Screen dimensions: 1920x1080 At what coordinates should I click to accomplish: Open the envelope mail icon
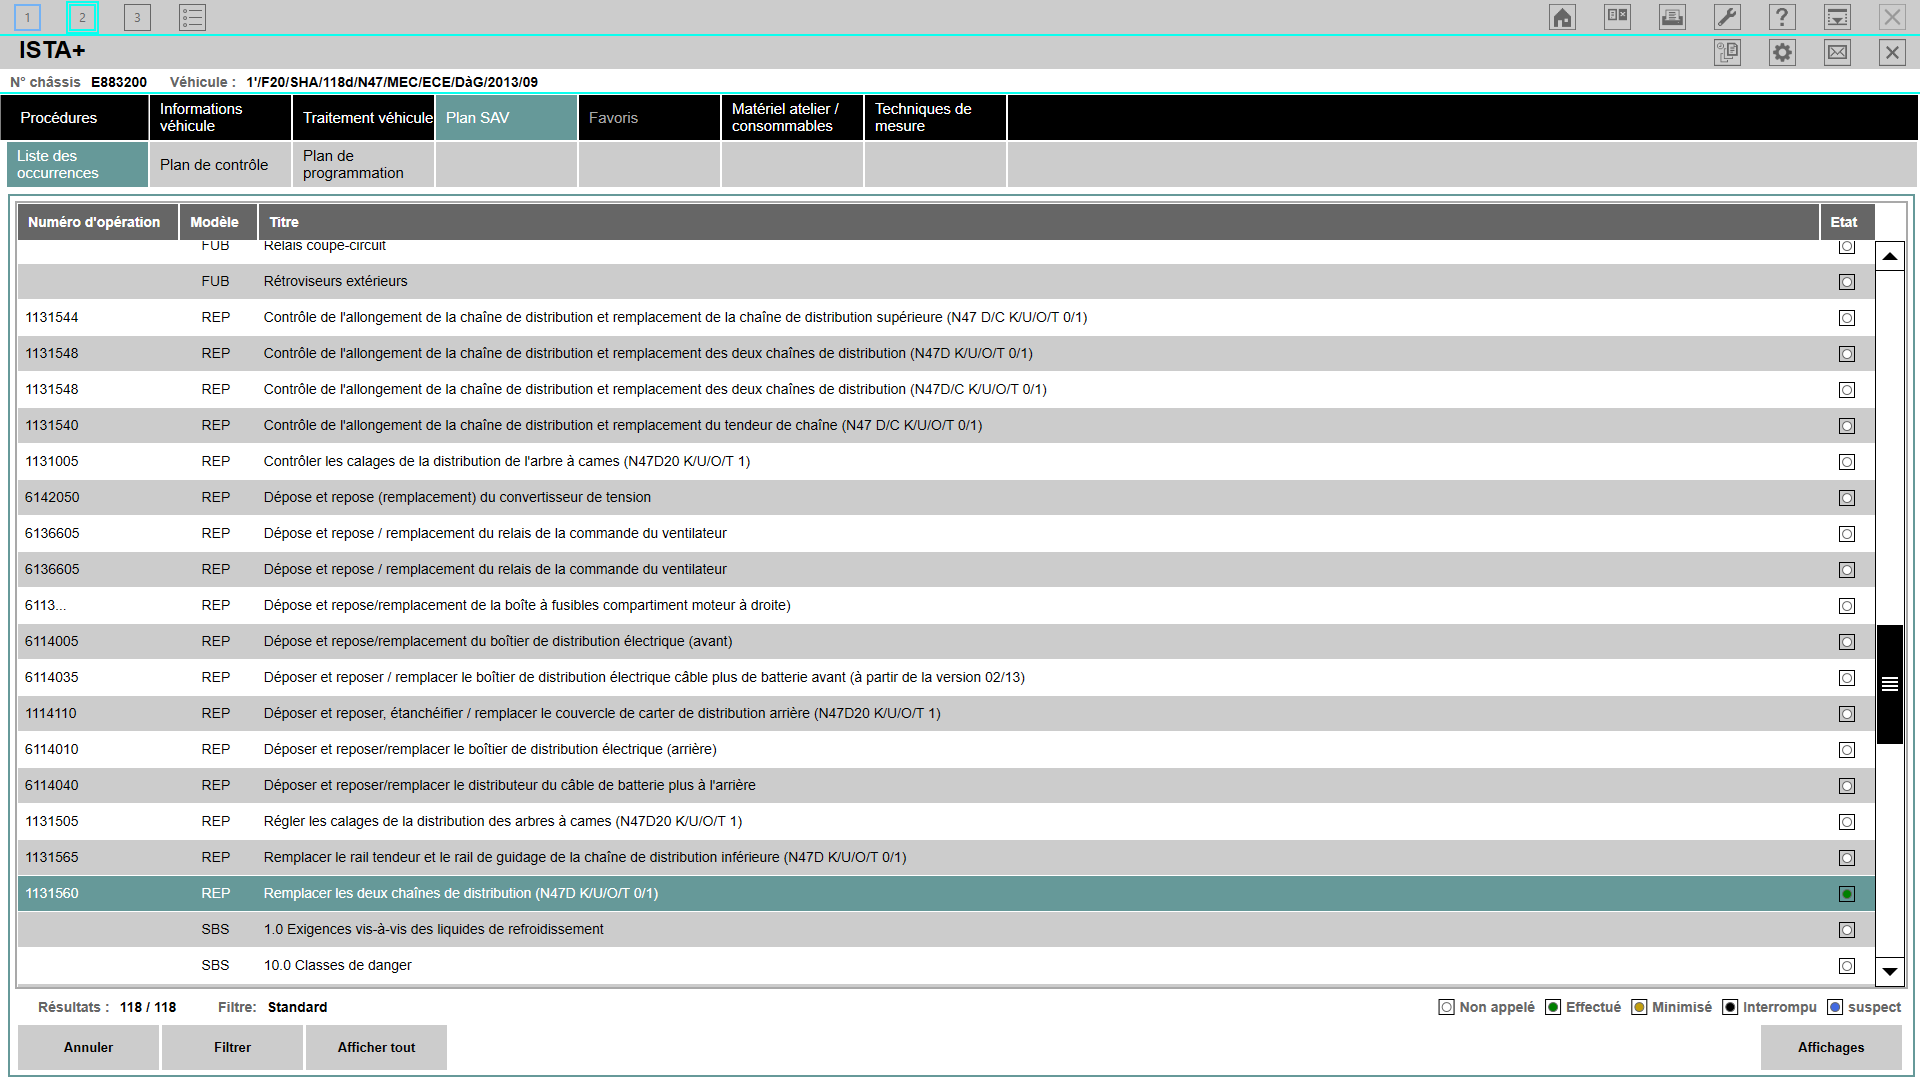[1837, 52]
